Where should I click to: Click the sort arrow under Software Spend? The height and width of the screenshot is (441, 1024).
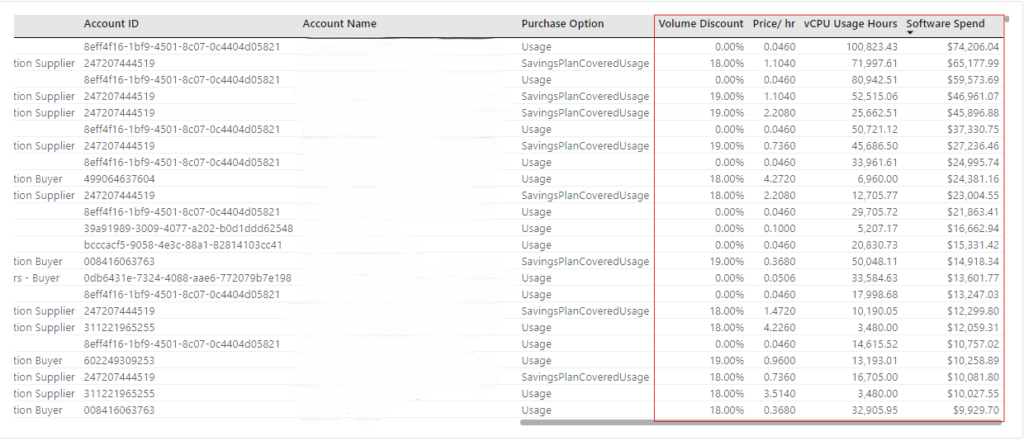pos(911,35)
